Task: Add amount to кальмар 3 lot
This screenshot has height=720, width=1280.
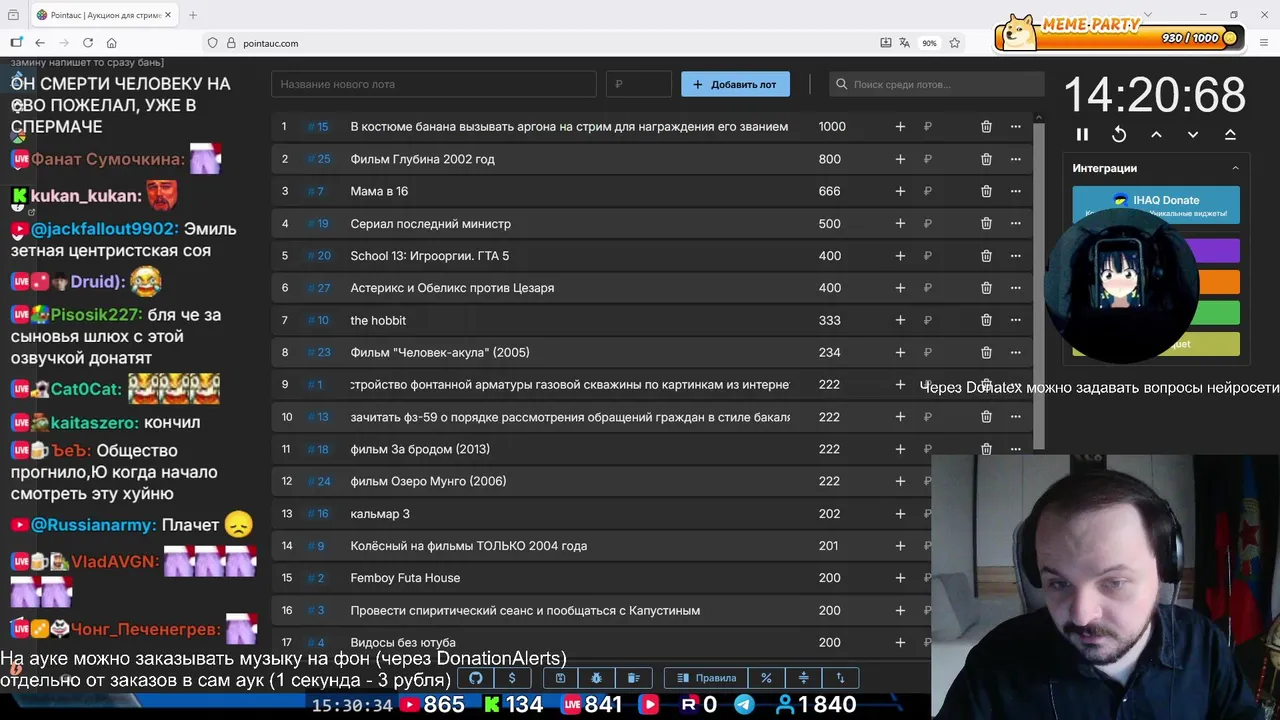Action: point(900,513)
